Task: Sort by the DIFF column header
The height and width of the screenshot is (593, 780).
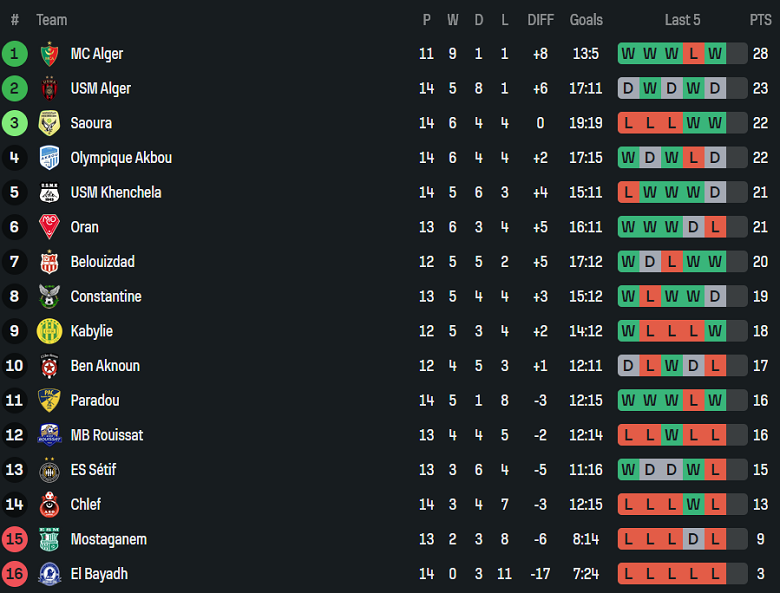Action: point(540,20)
